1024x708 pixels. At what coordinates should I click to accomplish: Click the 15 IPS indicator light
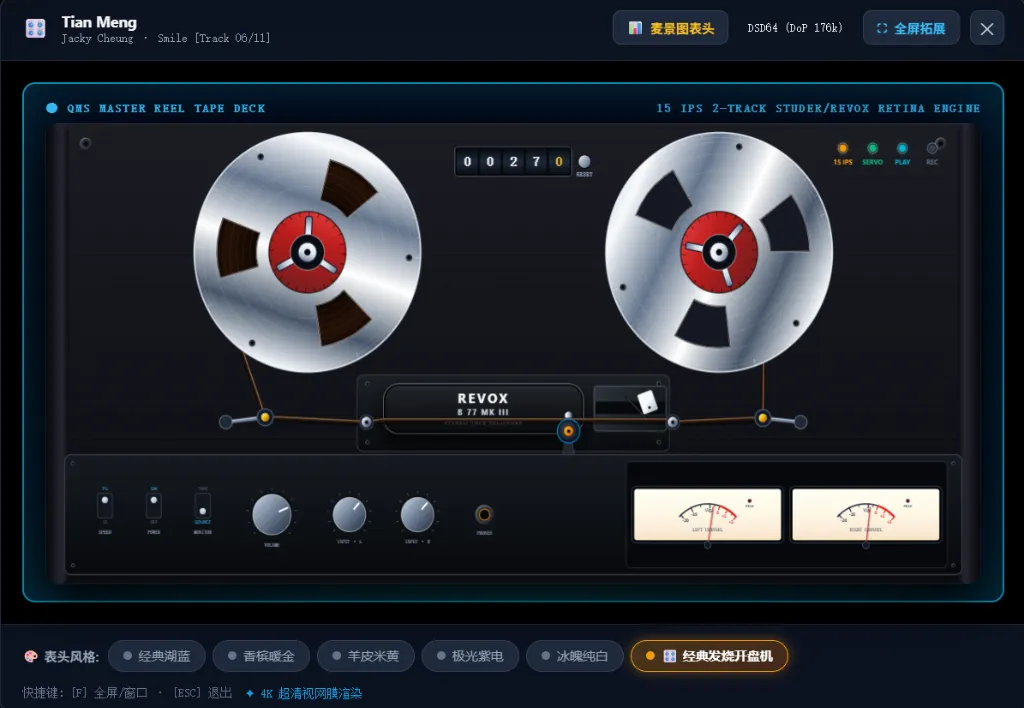click(842, 148)
